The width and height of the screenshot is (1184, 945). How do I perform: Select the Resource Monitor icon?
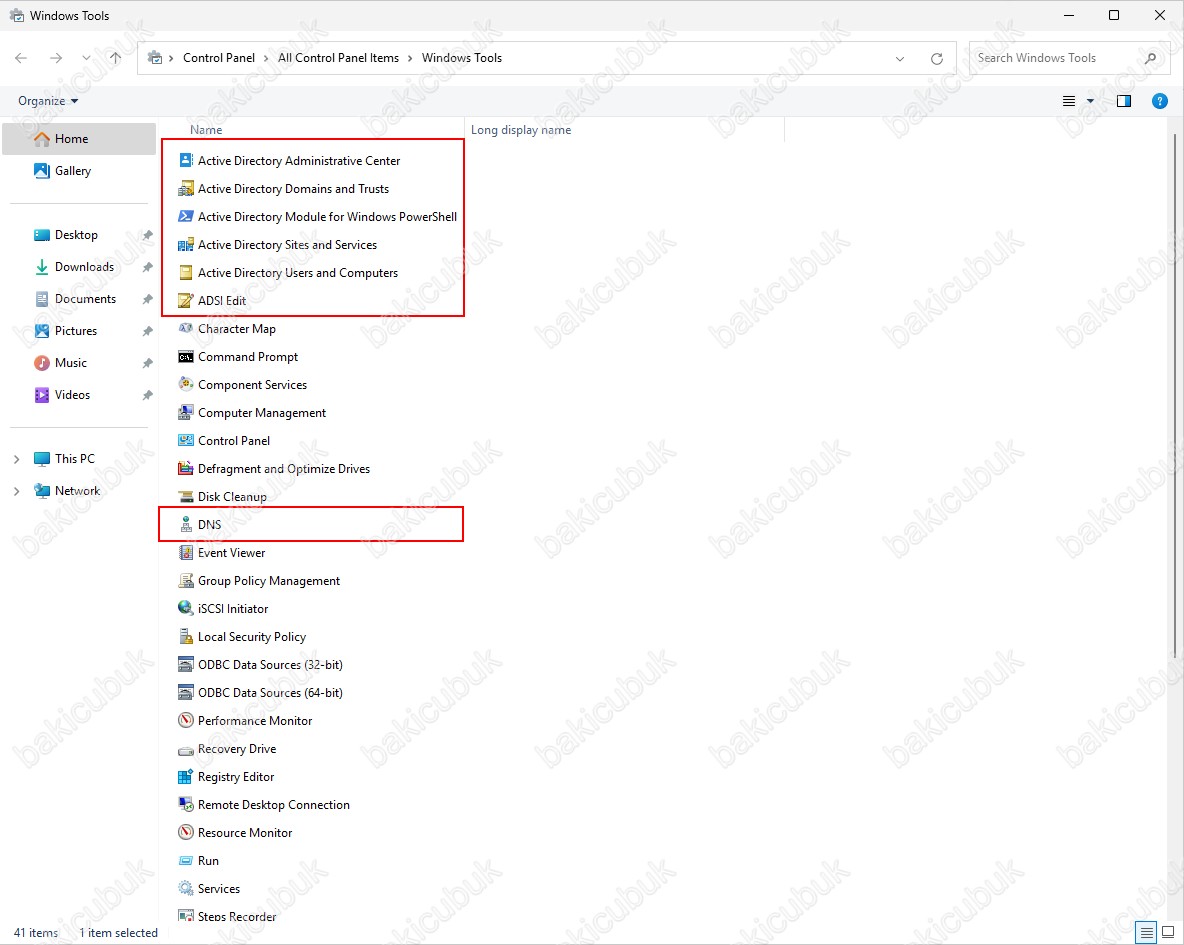tap(186, 832)
